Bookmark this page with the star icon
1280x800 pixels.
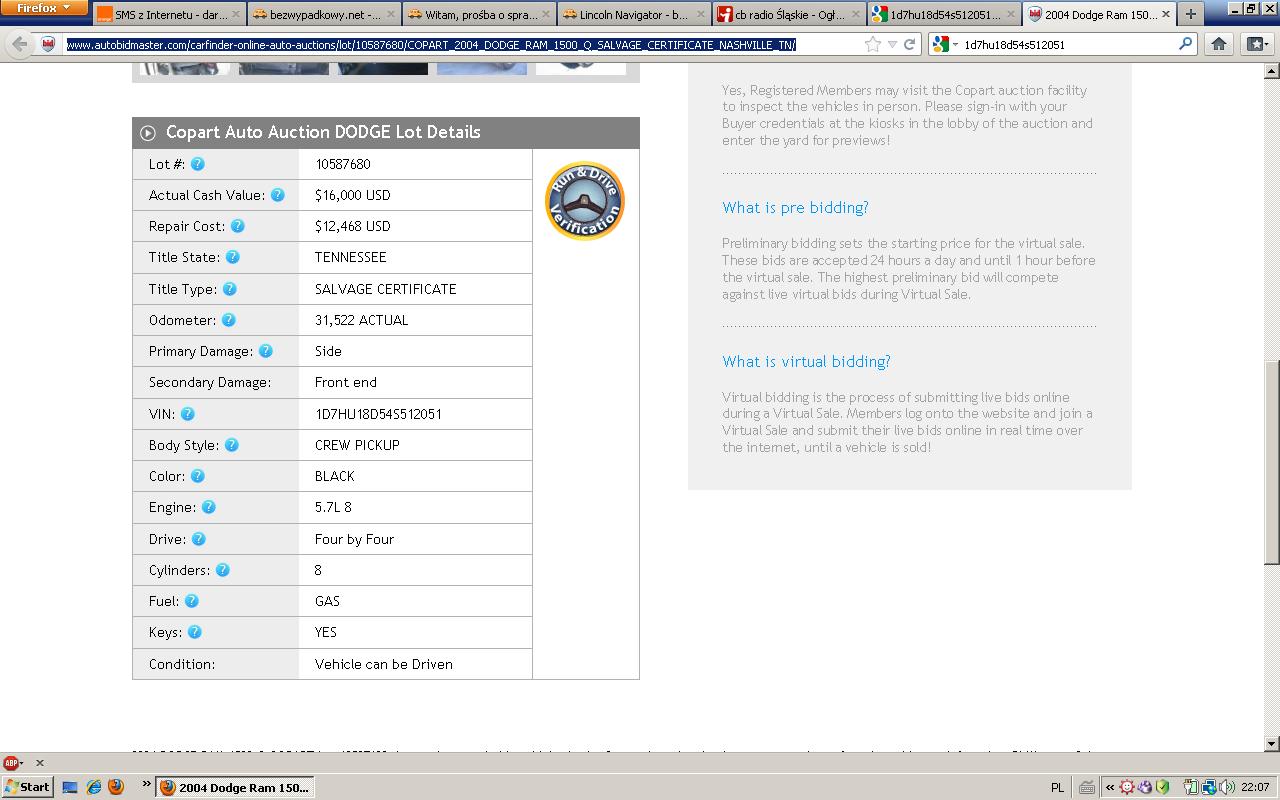pyautogui.click(x=873, y=45)
